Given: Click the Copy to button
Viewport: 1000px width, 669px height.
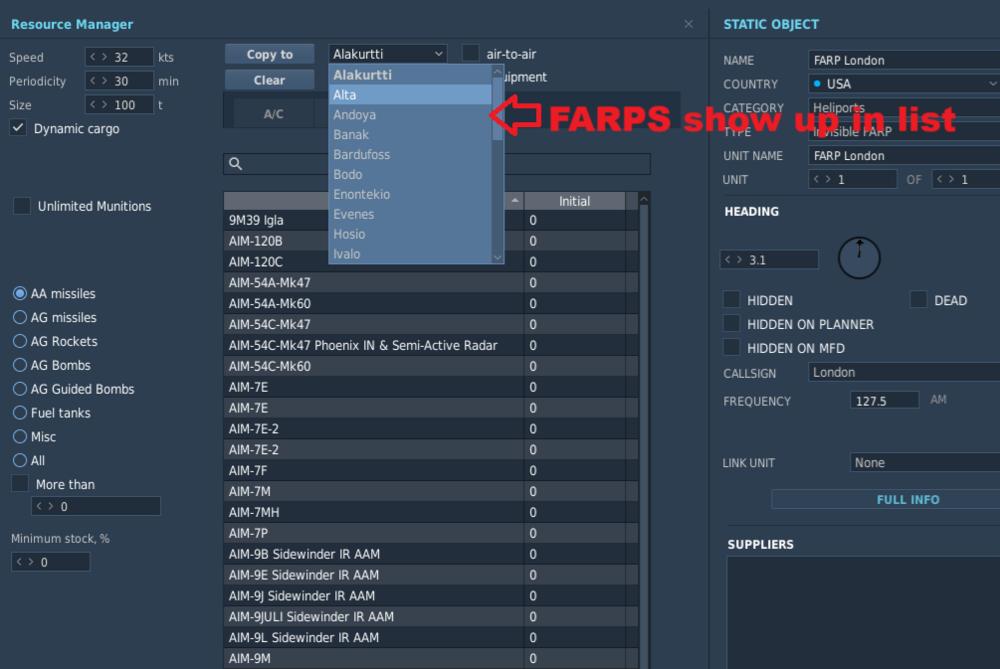Looking at the screenshot, I should (x=270, y=54).
